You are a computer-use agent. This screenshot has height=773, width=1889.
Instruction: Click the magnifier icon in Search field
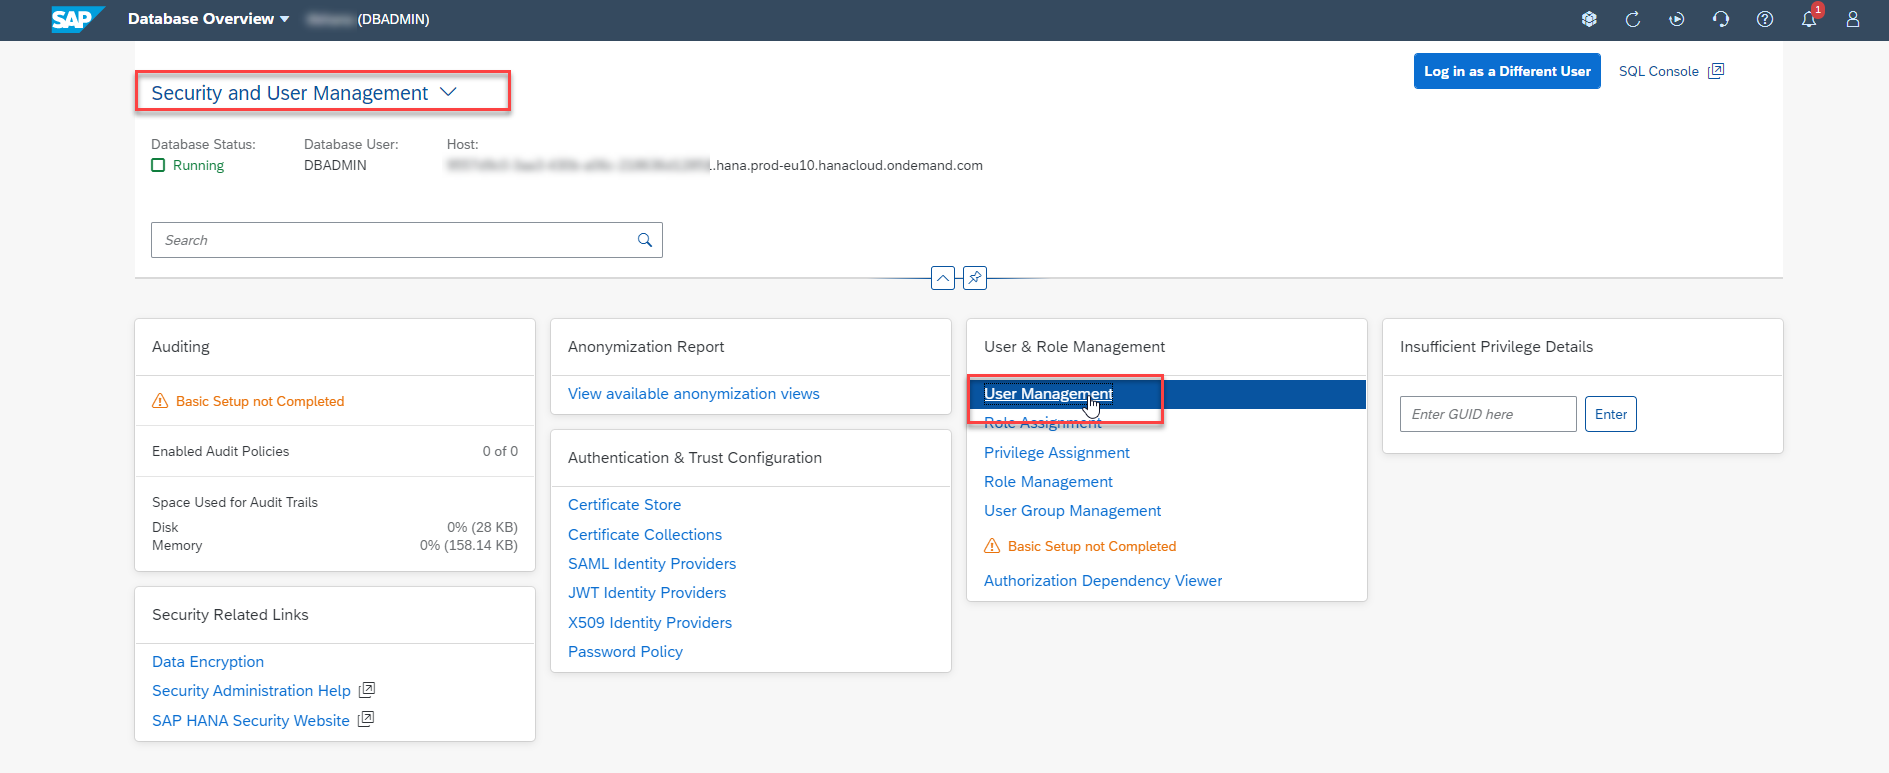645,240
